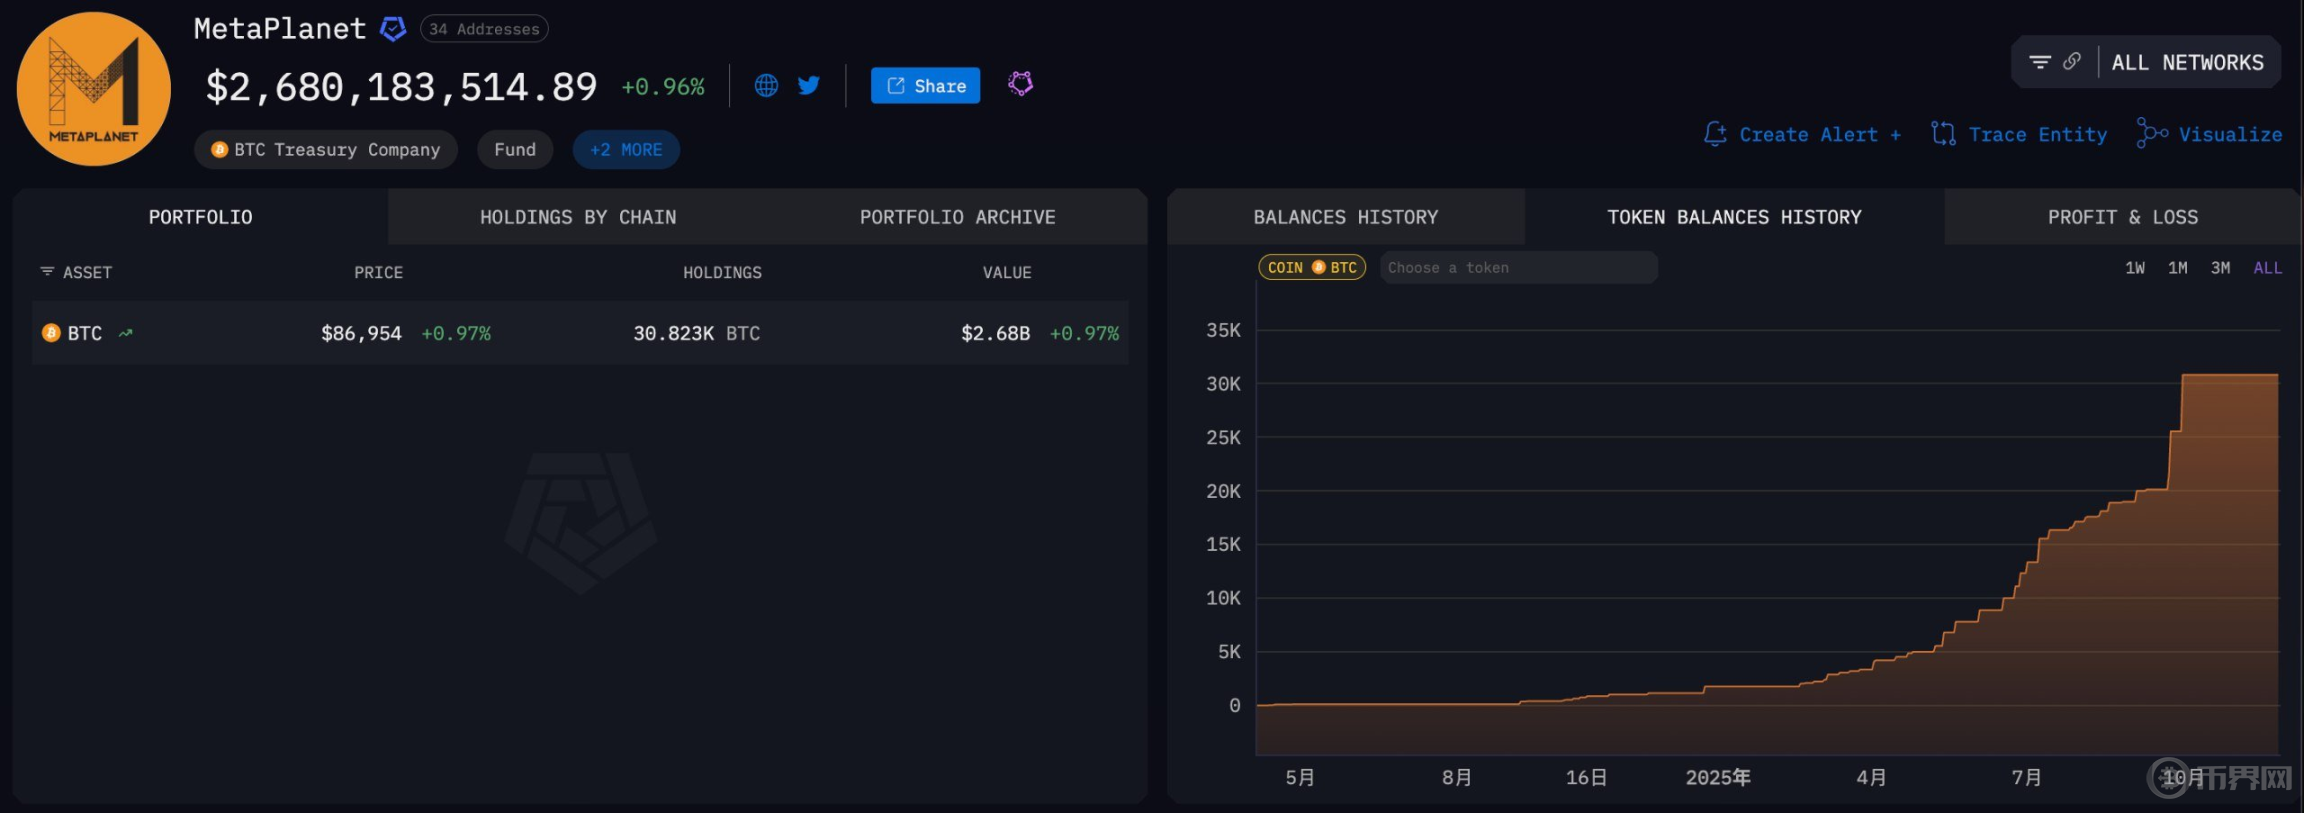Viewport: 2304px width, 813px height.
Task: Open the Twitter bird icon
Action: [x=809, y=86]
